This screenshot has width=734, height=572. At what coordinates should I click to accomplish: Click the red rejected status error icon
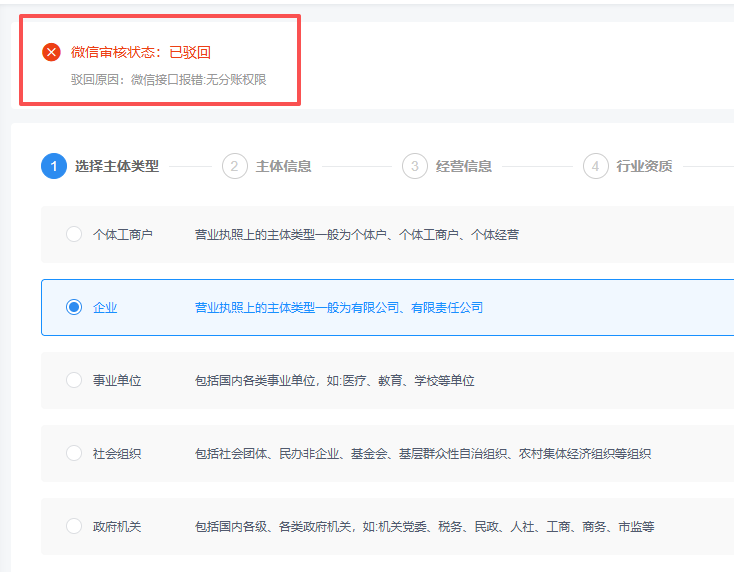(51, 52)
